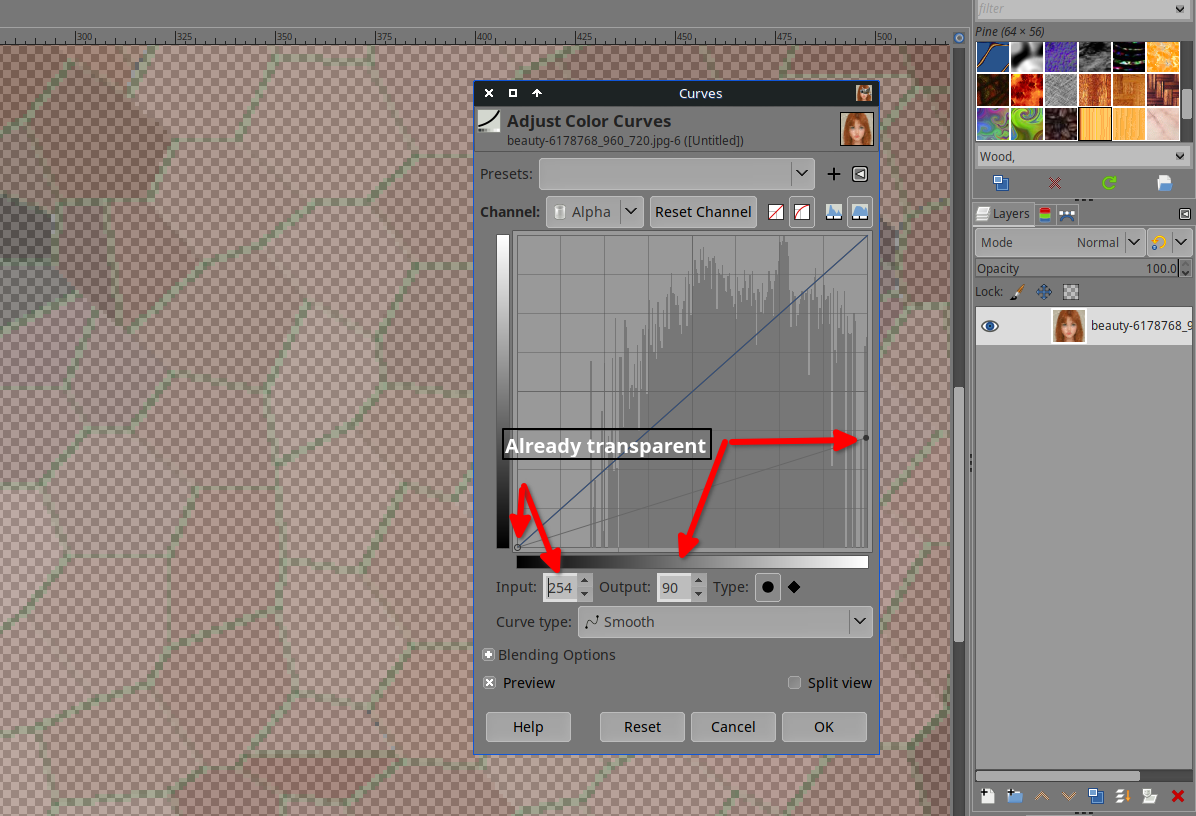The image size is (1196, 816).
Task: Add a layer mask icon
Action: point(1149,796)
